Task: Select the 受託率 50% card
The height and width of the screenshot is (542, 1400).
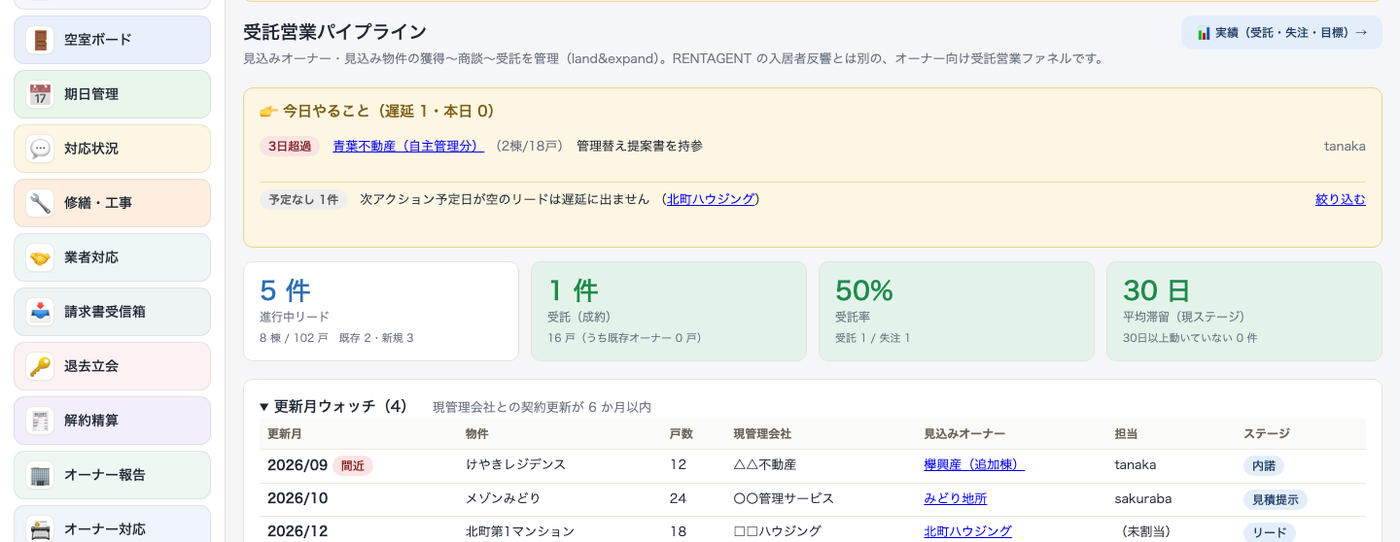Action: (956, 311)
